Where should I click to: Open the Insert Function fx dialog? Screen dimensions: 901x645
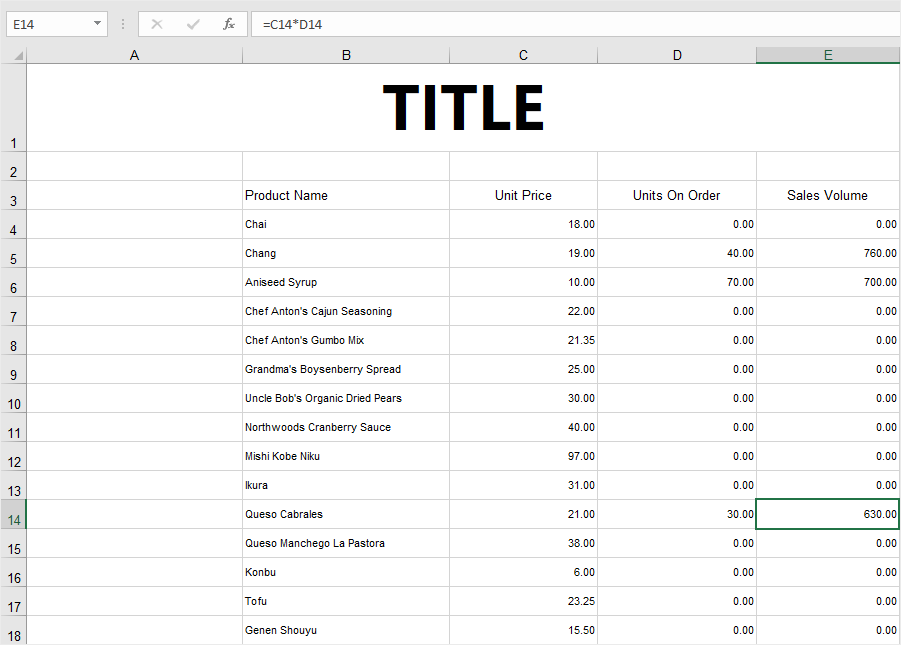229,24
